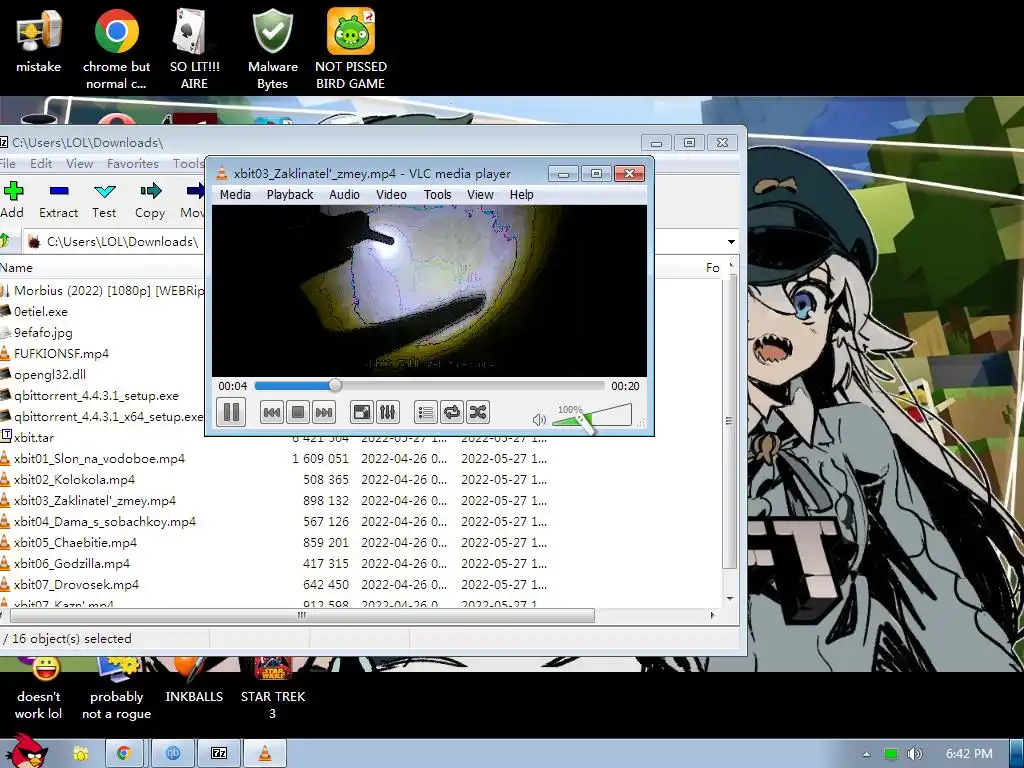
Task: Select xbit03_Zaklinatel'_zmey.mp4 in file list
Action: click(x=95, y=500)
